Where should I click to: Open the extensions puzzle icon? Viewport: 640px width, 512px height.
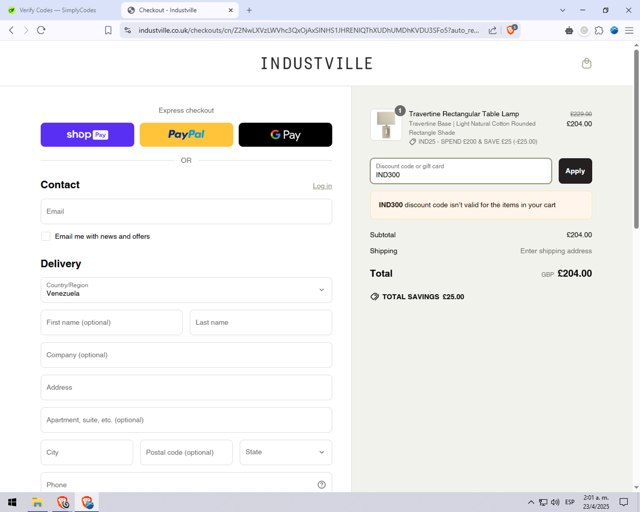tap(599, 30)
